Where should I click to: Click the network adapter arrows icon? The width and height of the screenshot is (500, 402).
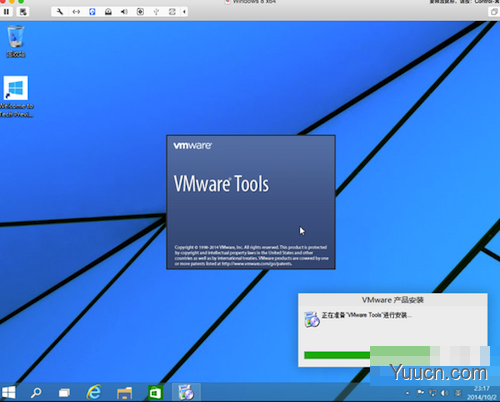pos(76,12)
